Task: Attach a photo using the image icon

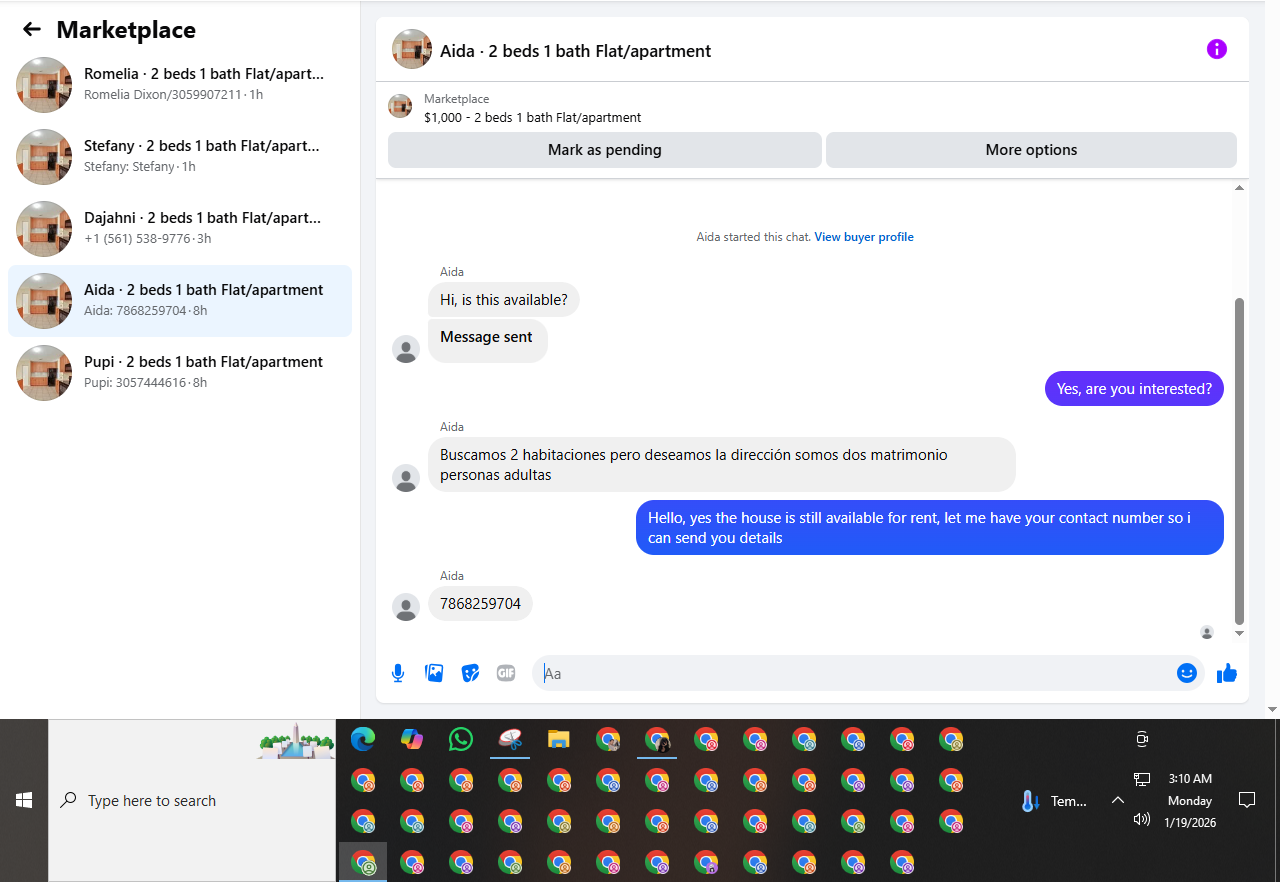Action: coord(434,673)
